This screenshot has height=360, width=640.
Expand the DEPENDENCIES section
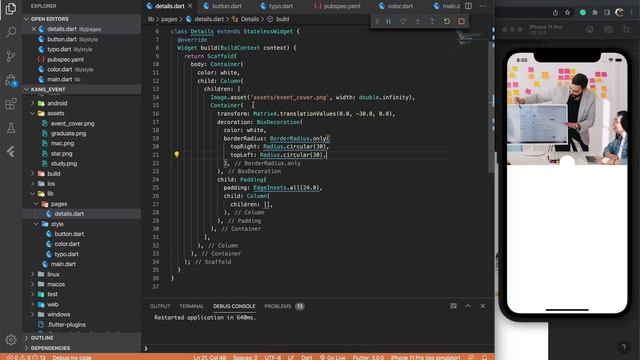tap(82, 348)
